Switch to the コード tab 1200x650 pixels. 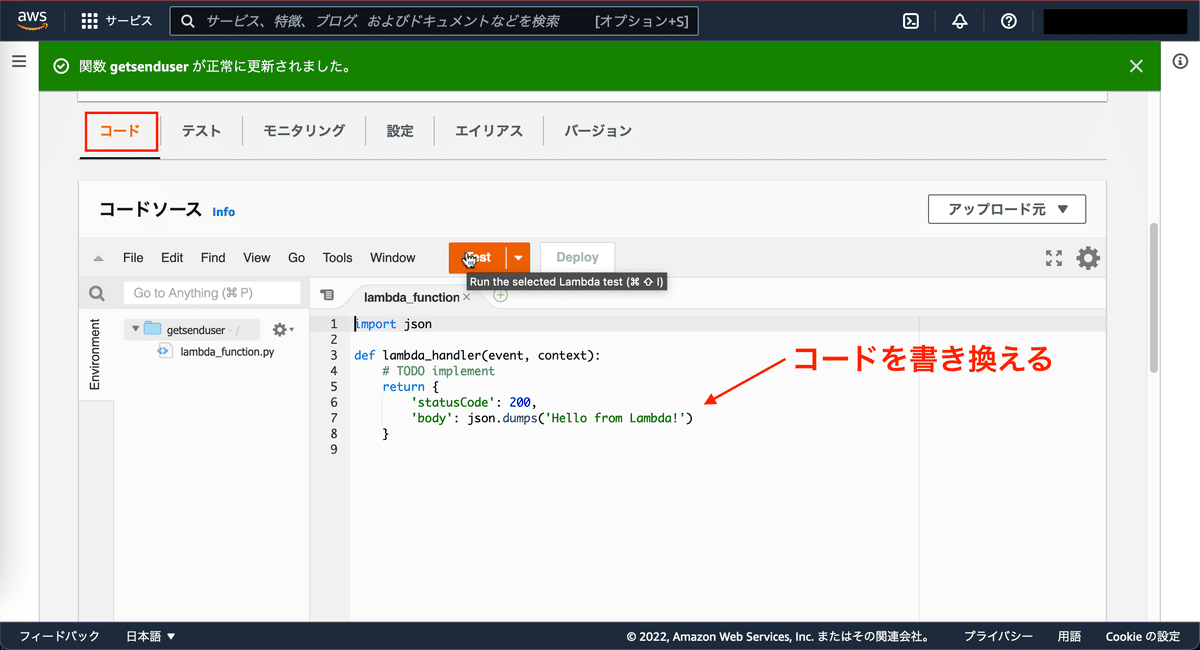point(120,131)
